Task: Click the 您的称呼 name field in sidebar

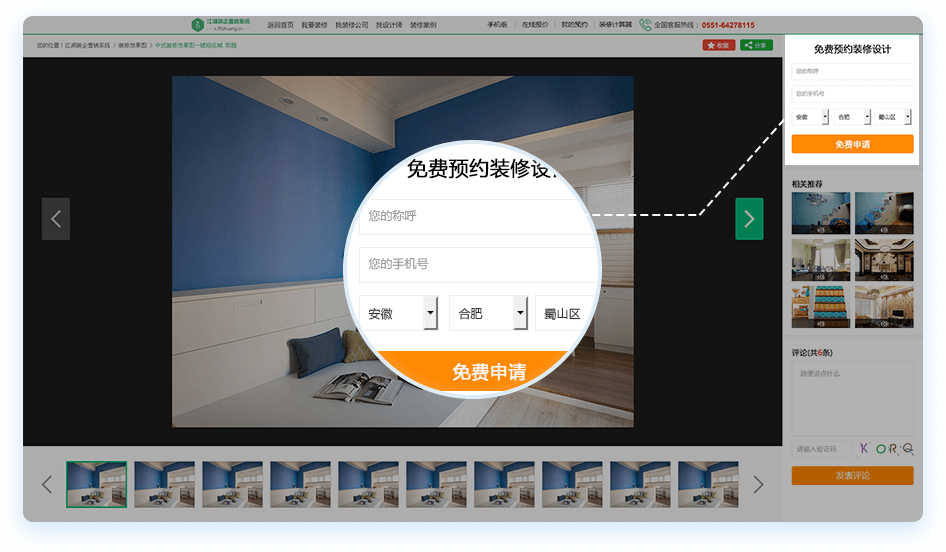Action: click(x=852, y=71)
